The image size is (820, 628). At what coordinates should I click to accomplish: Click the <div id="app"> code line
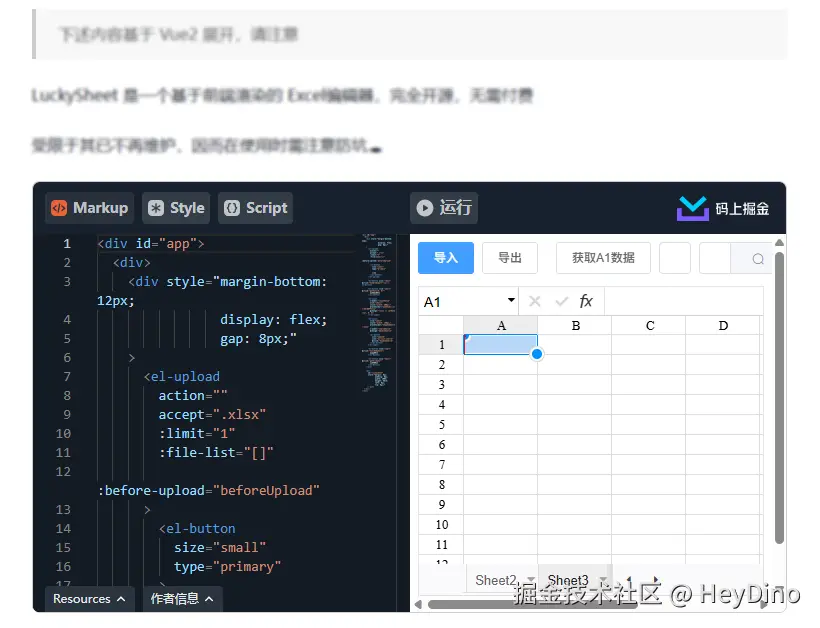coord(151,244)
